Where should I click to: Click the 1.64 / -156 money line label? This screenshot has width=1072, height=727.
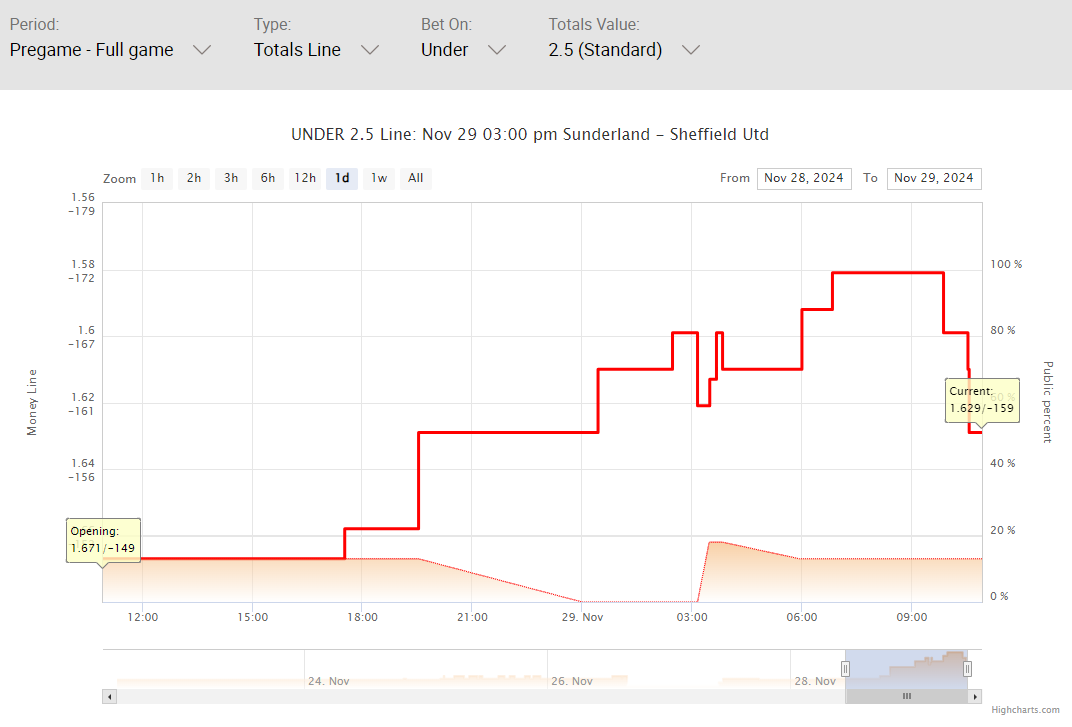pyautogui.click(x=82, y=471)
